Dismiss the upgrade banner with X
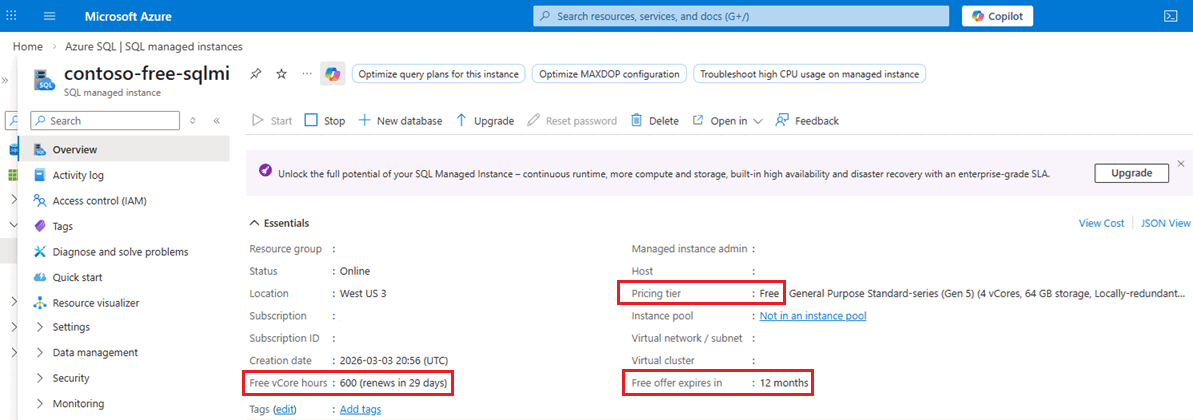This screenshot has width=1193, height=420. coord(1181,164)
